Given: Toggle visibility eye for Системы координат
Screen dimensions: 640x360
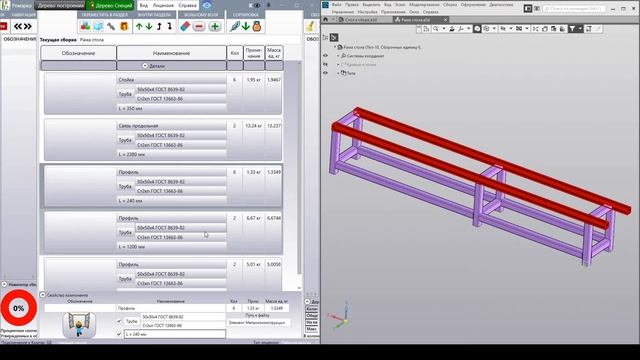Looking at the screenshot, I should [x=325, y=56].
